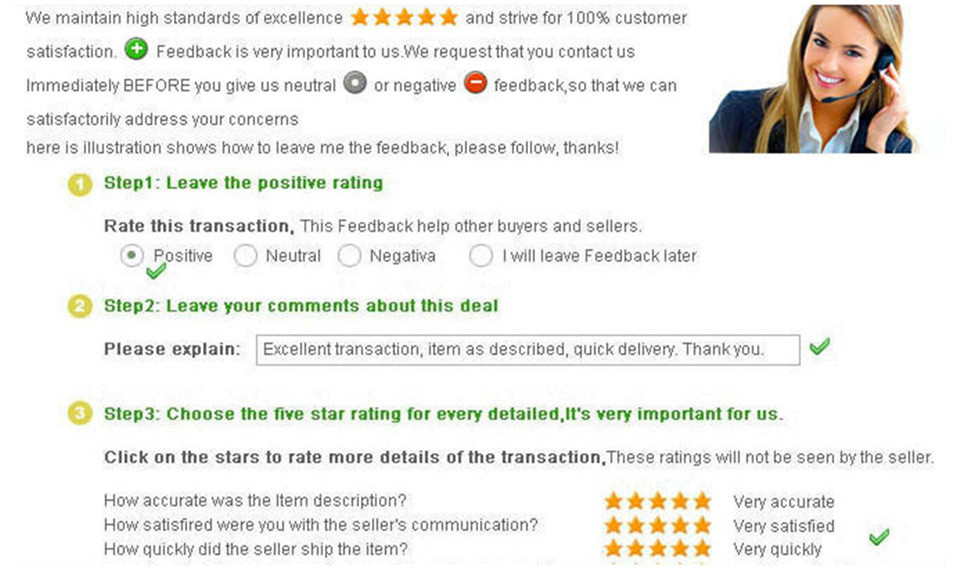This screenshot has height=568, width=960.
Task: Click the green checkmark beside the comment box
Action: [820, 347]
